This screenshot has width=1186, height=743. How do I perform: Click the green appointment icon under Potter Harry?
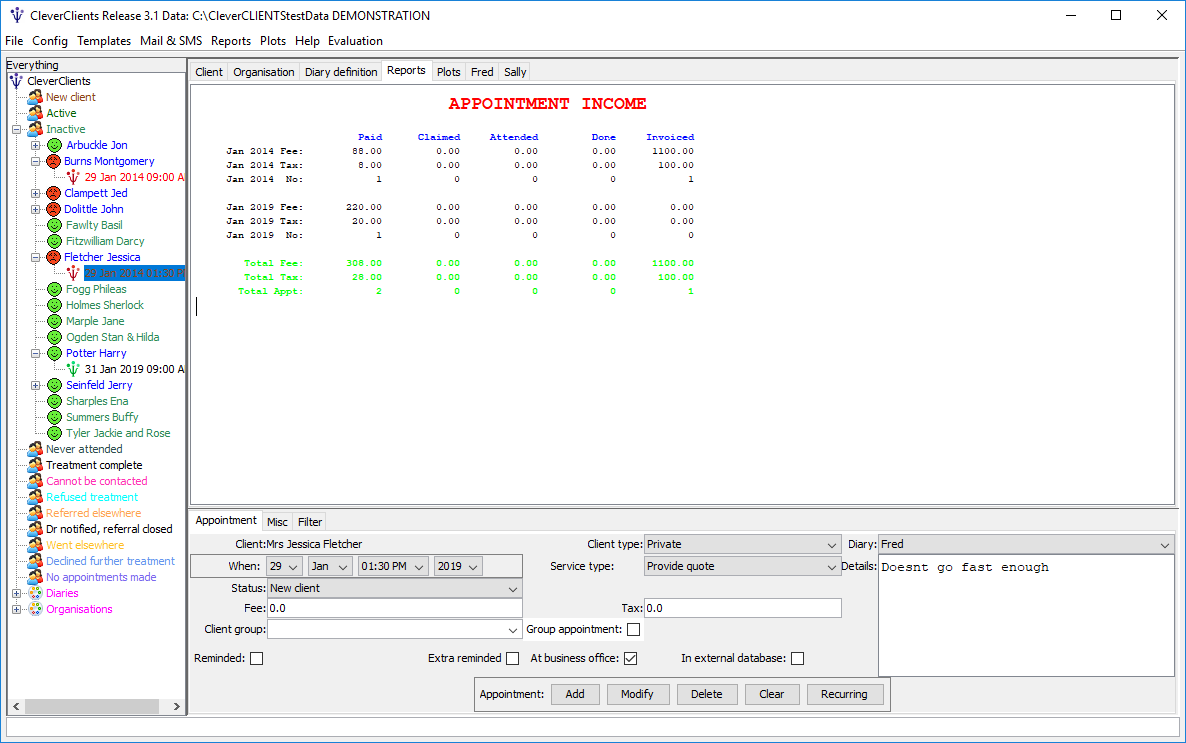click(x=73, y=369)
